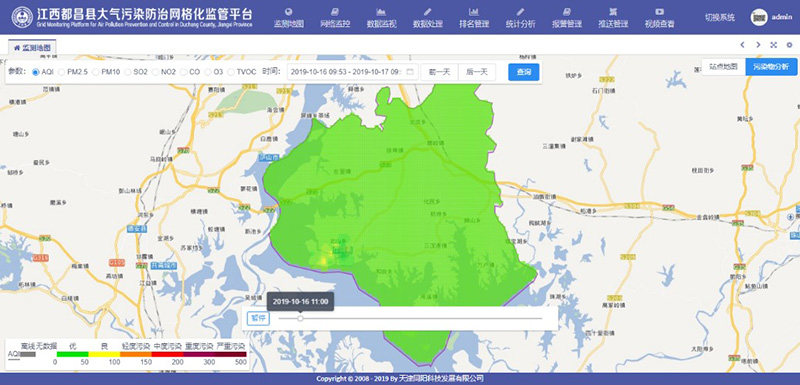
Task: Open the 监测地图 globe icon in top navigation
Action: (289, 11)
